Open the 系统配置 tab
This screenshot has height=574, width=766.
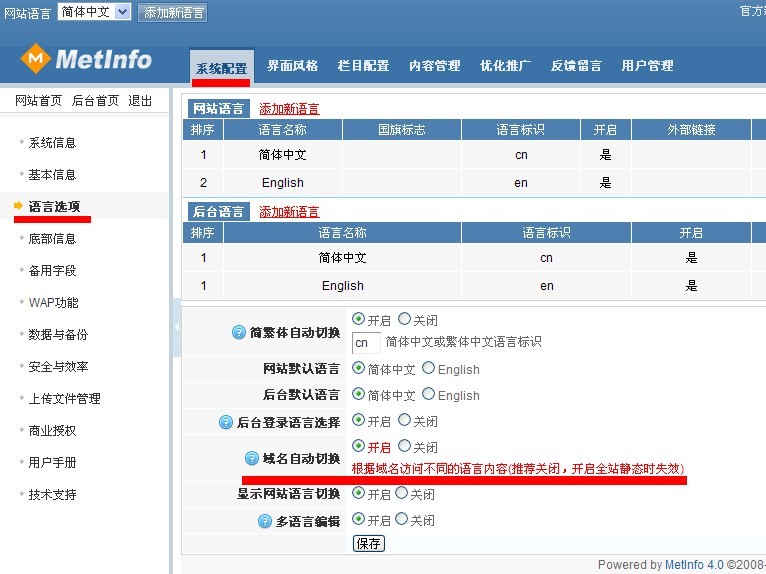221,68
